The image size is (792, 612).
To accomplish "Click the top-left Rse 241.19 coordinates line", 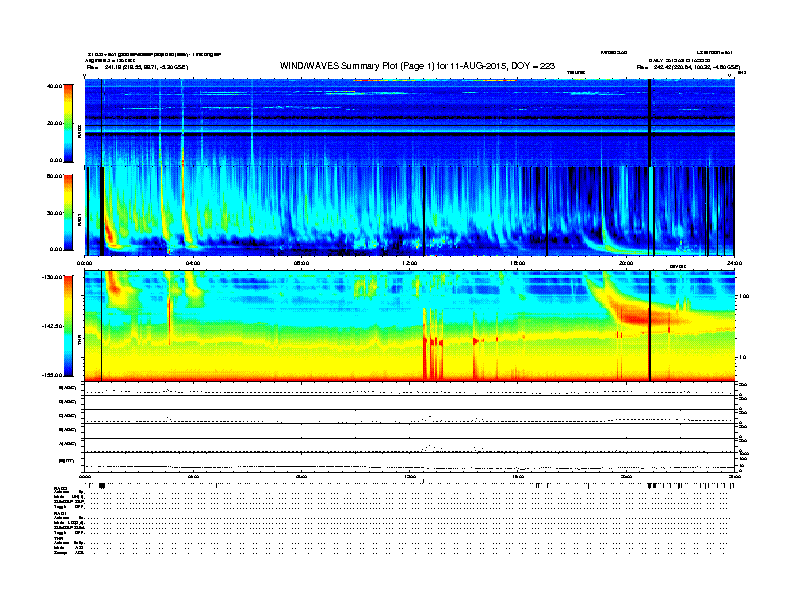I will [137, 67].
